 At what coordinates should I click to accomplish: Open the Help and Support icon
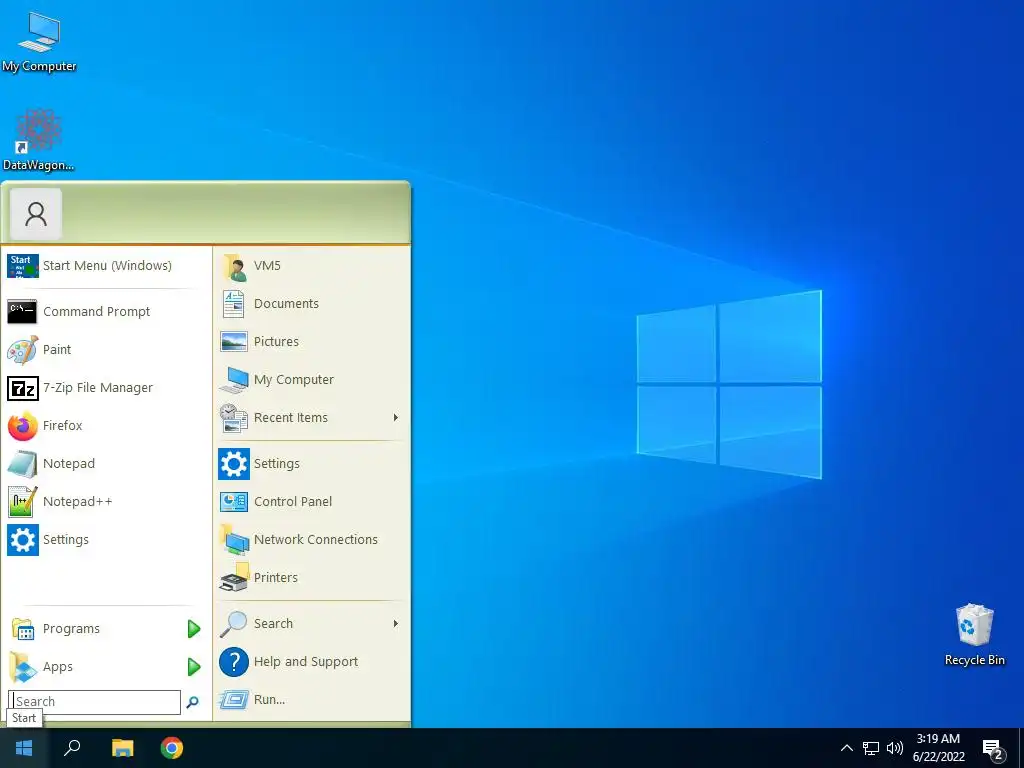tap(234, 662)
